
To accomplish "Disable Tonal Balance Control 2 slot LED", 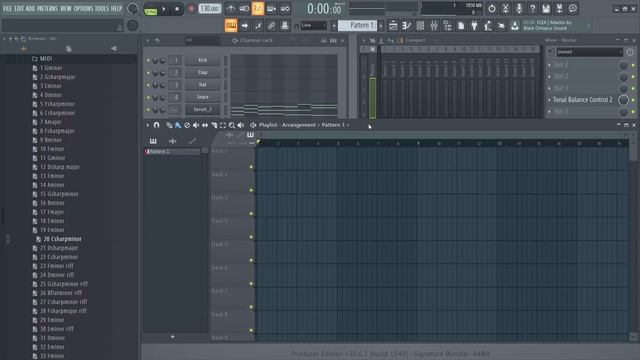I will coord(633,100).
